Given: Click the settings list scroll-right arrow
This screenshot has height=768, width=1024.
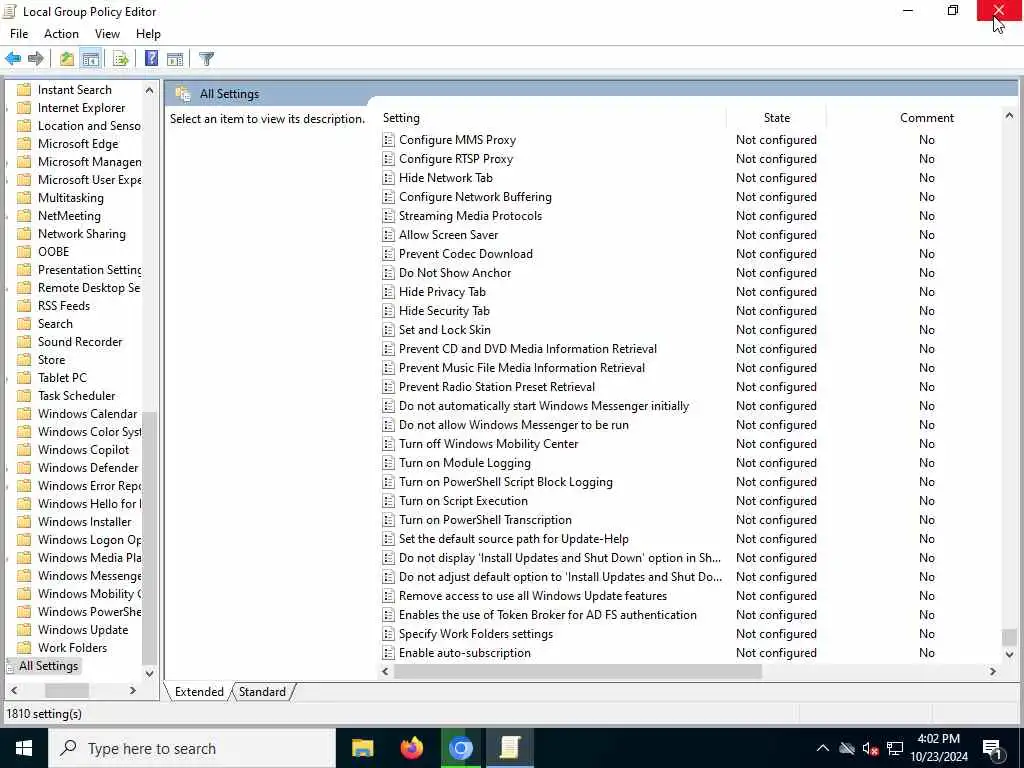Looking at the screenshot, I should coord(993,671).
